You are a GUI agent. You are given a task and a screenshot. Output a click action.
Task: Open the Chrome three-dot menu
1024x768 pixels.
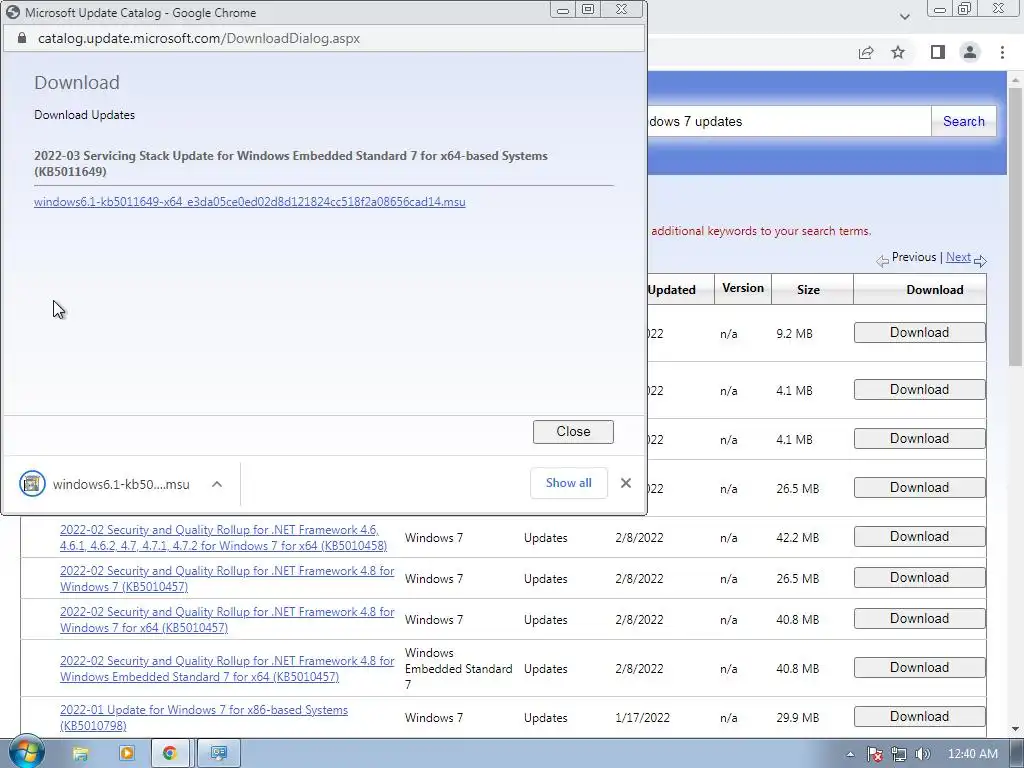click(1002, 52)
